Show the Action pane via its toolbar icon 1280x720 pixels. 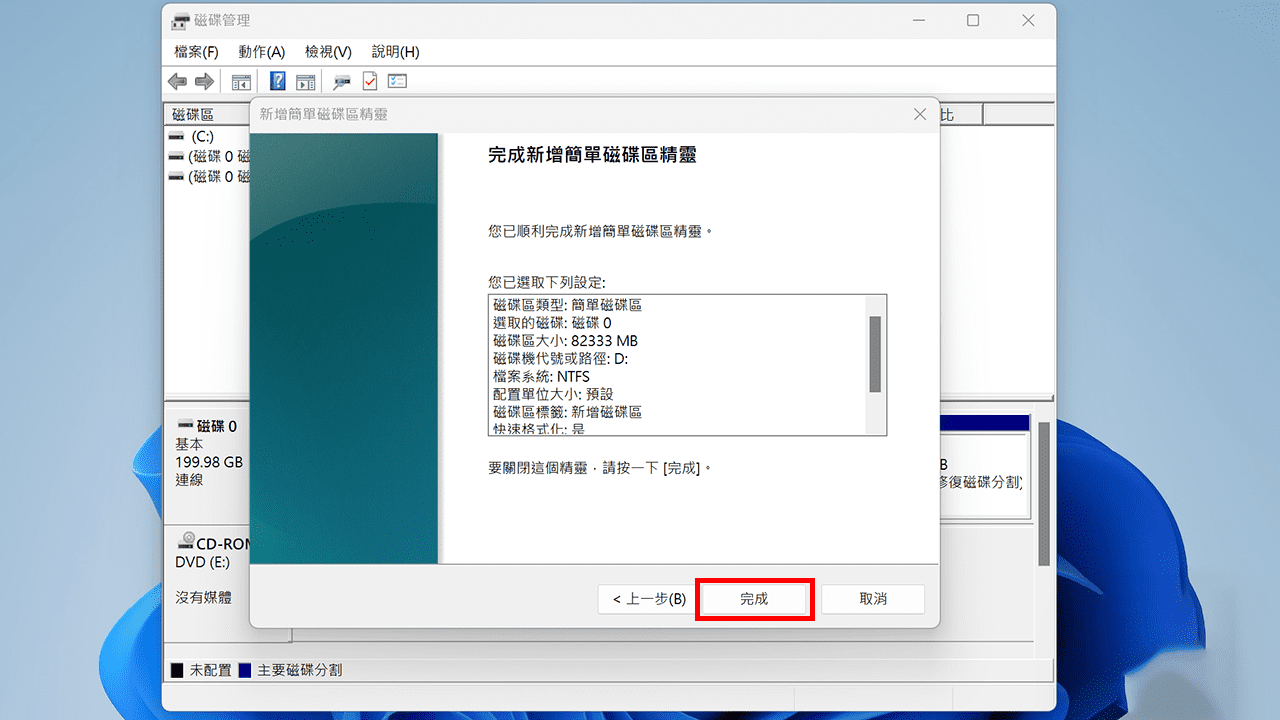coord(304,81)
